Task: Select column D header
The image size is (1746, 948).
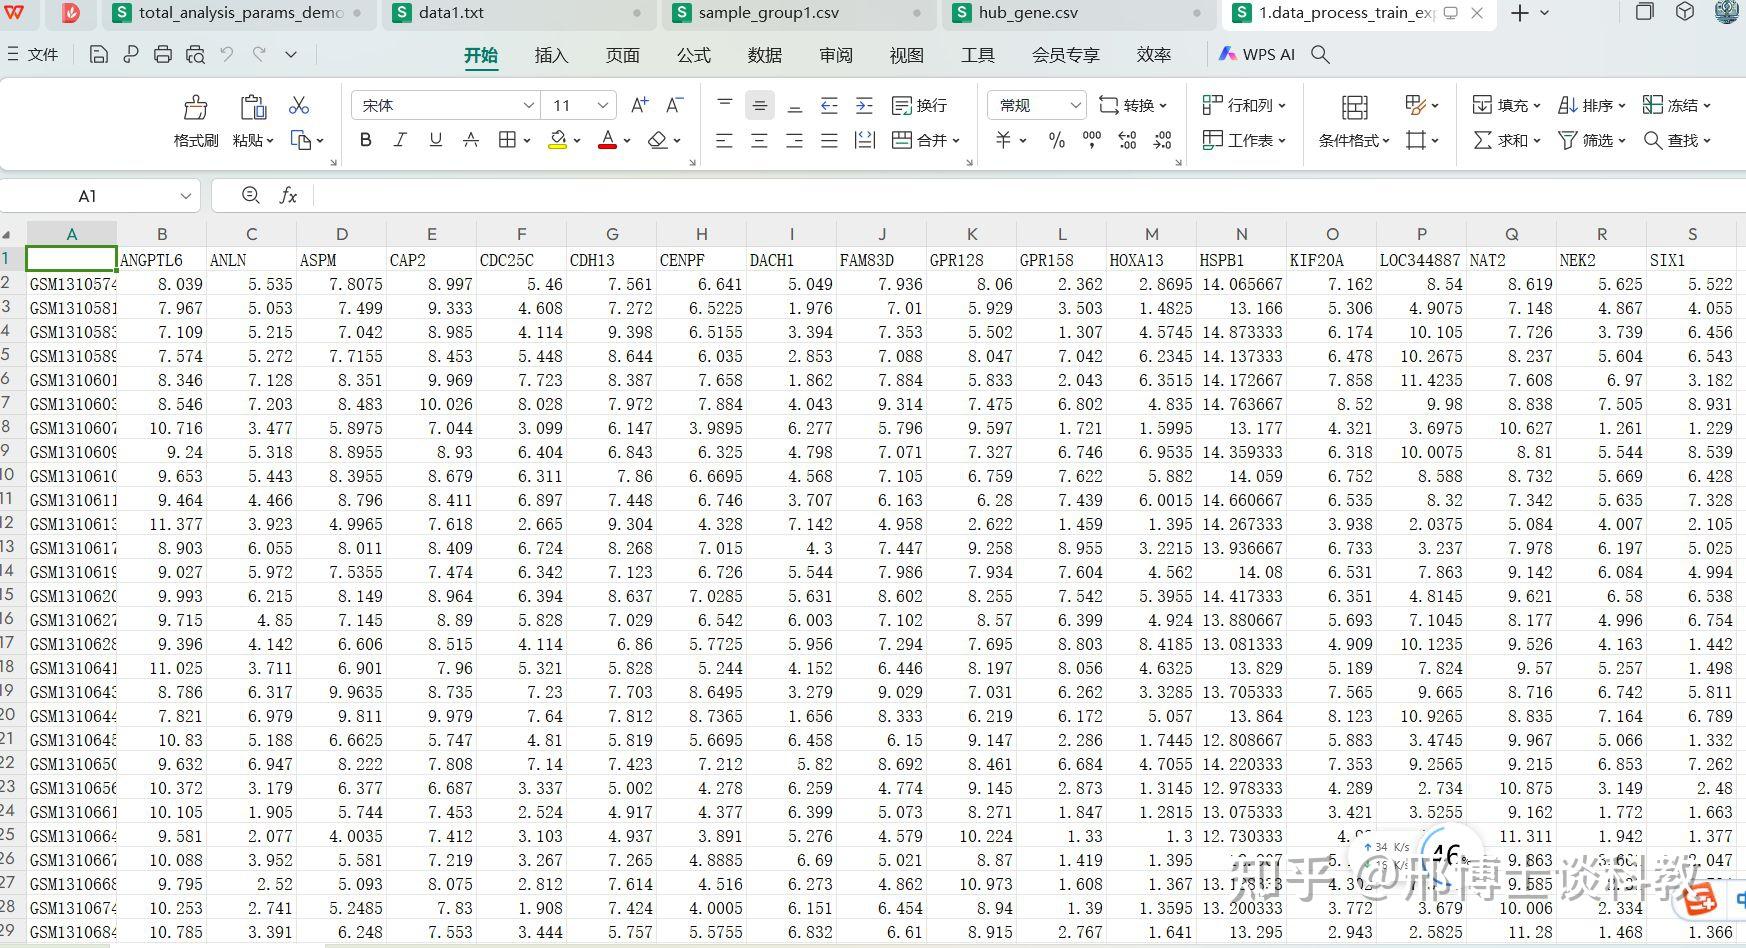Action: pos(341,234)
